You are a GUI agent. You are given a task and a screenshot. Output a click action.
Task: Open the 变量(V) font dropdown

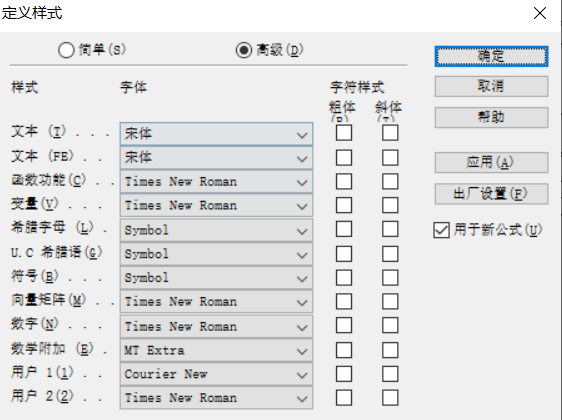pos(216,206)
